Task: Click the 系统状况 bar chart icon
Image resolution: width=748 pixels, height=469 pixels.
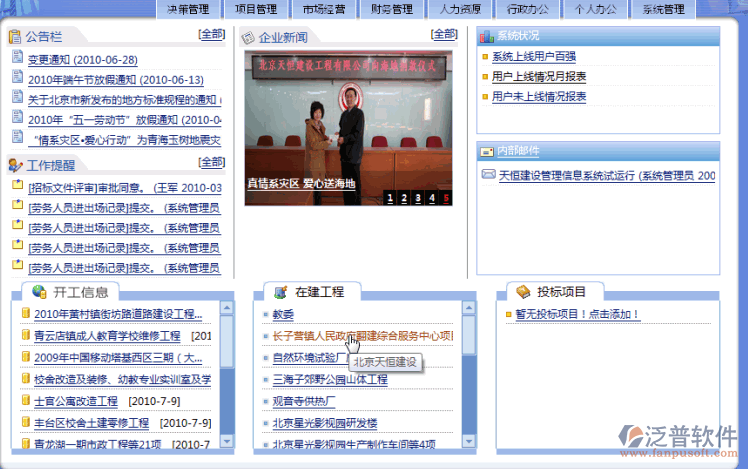Action: [x=487, y=37]
